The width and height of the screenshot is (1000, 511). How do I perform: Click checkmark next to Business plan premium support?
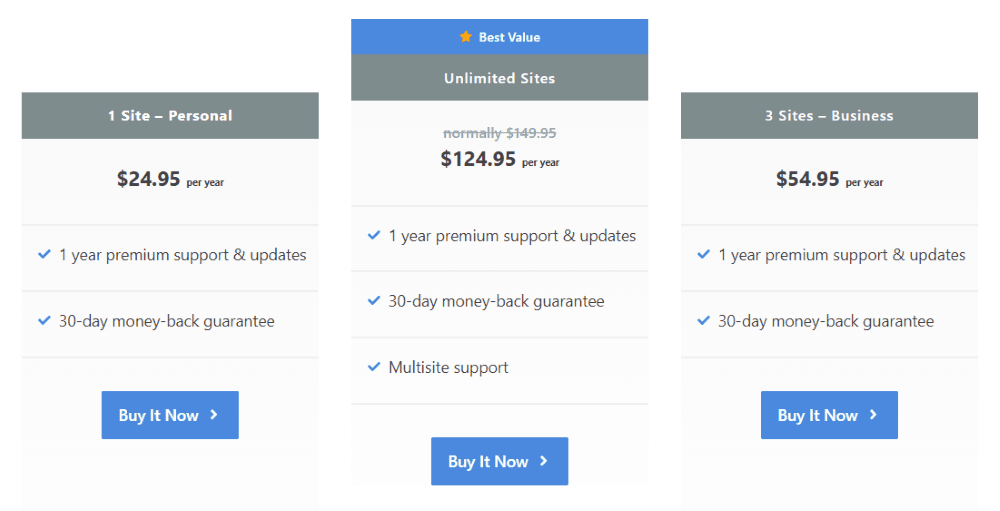pos(703,254)
